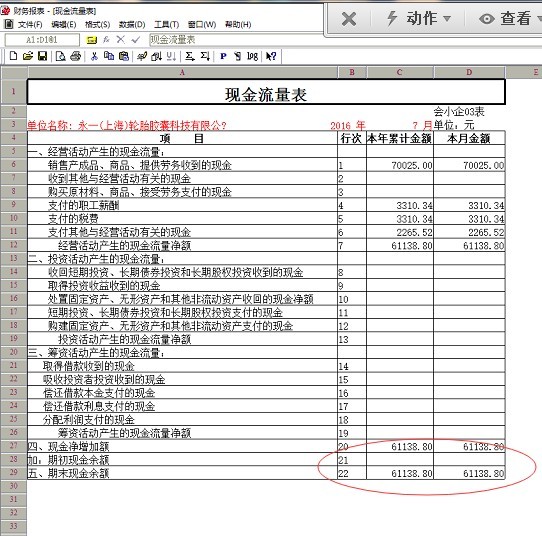Click the large X in the overlay bar
This screenshot has width=542, height=536.
coord(349,18)
